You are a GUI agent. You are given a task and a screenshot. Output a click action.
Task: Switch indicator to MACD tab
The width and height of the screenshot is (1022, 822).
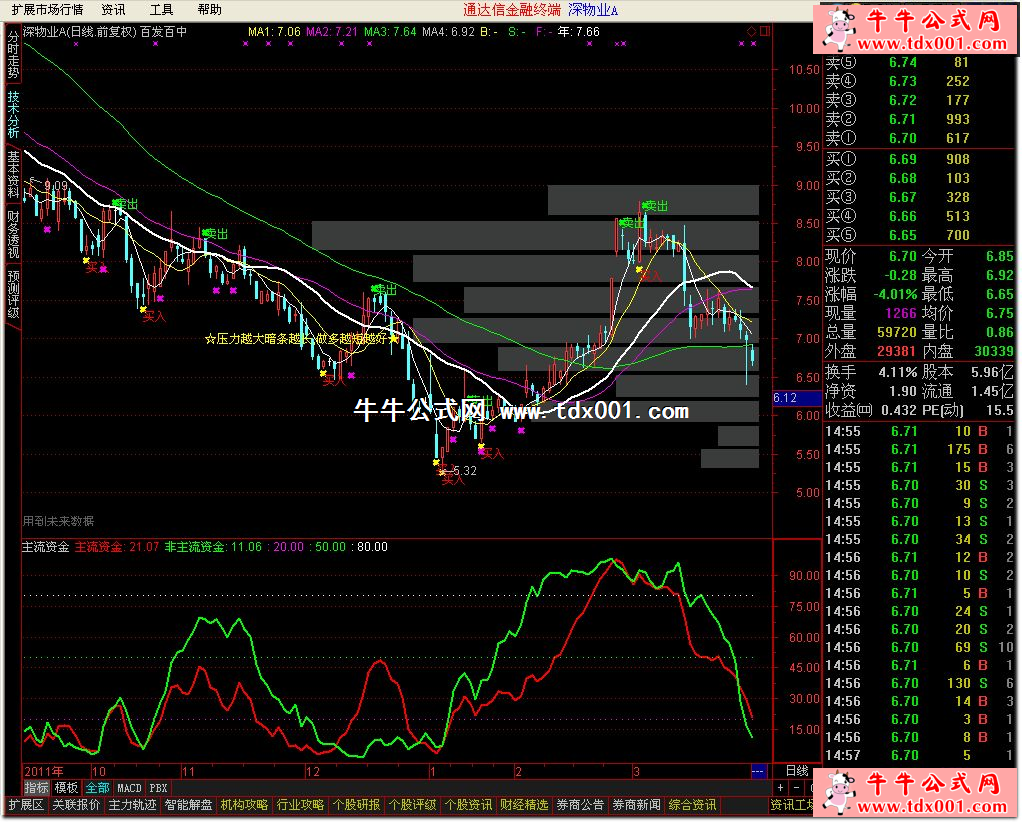tap(129, 788)
